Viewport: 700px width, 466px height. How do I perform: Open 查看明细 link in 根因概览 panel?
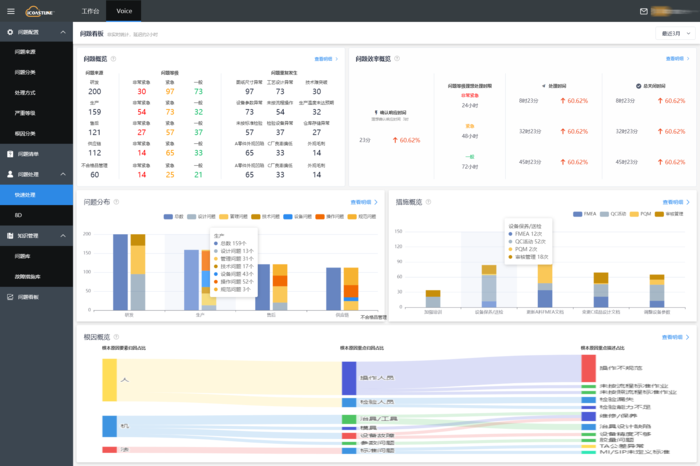click(675, 337)
